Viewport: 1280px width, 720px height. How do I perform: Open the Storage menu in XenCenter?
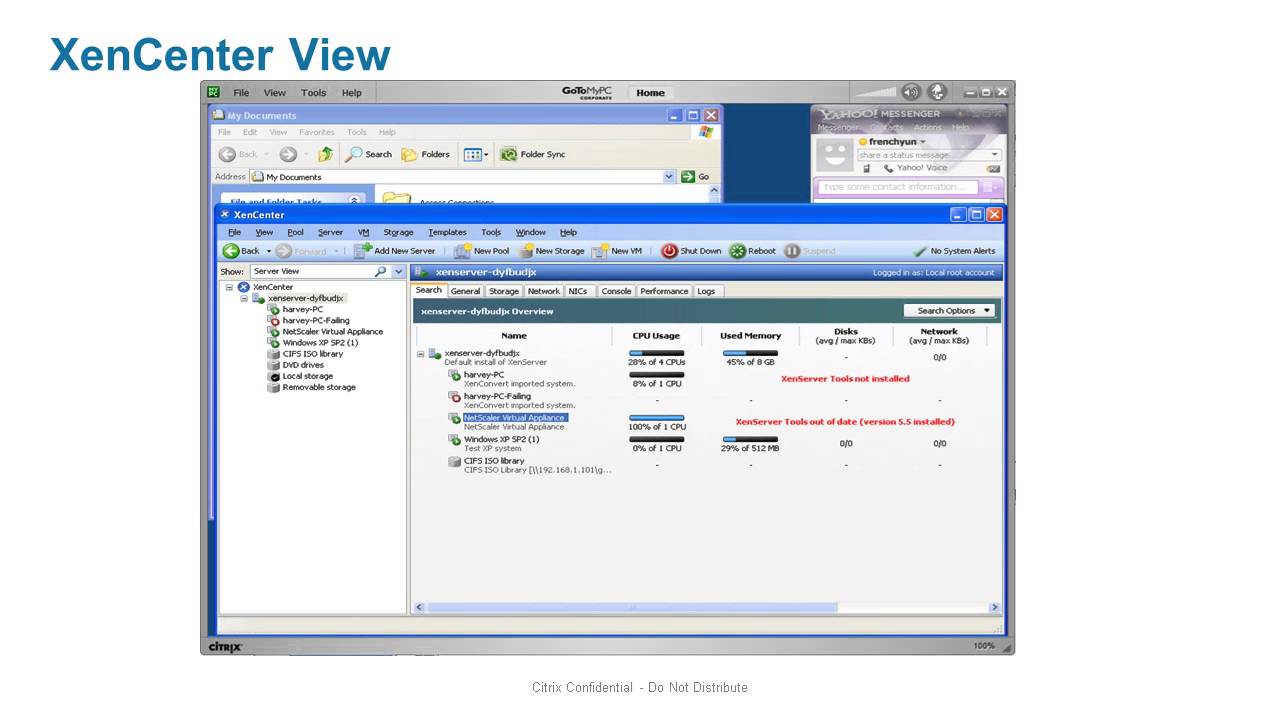click(x=398, y=232)
